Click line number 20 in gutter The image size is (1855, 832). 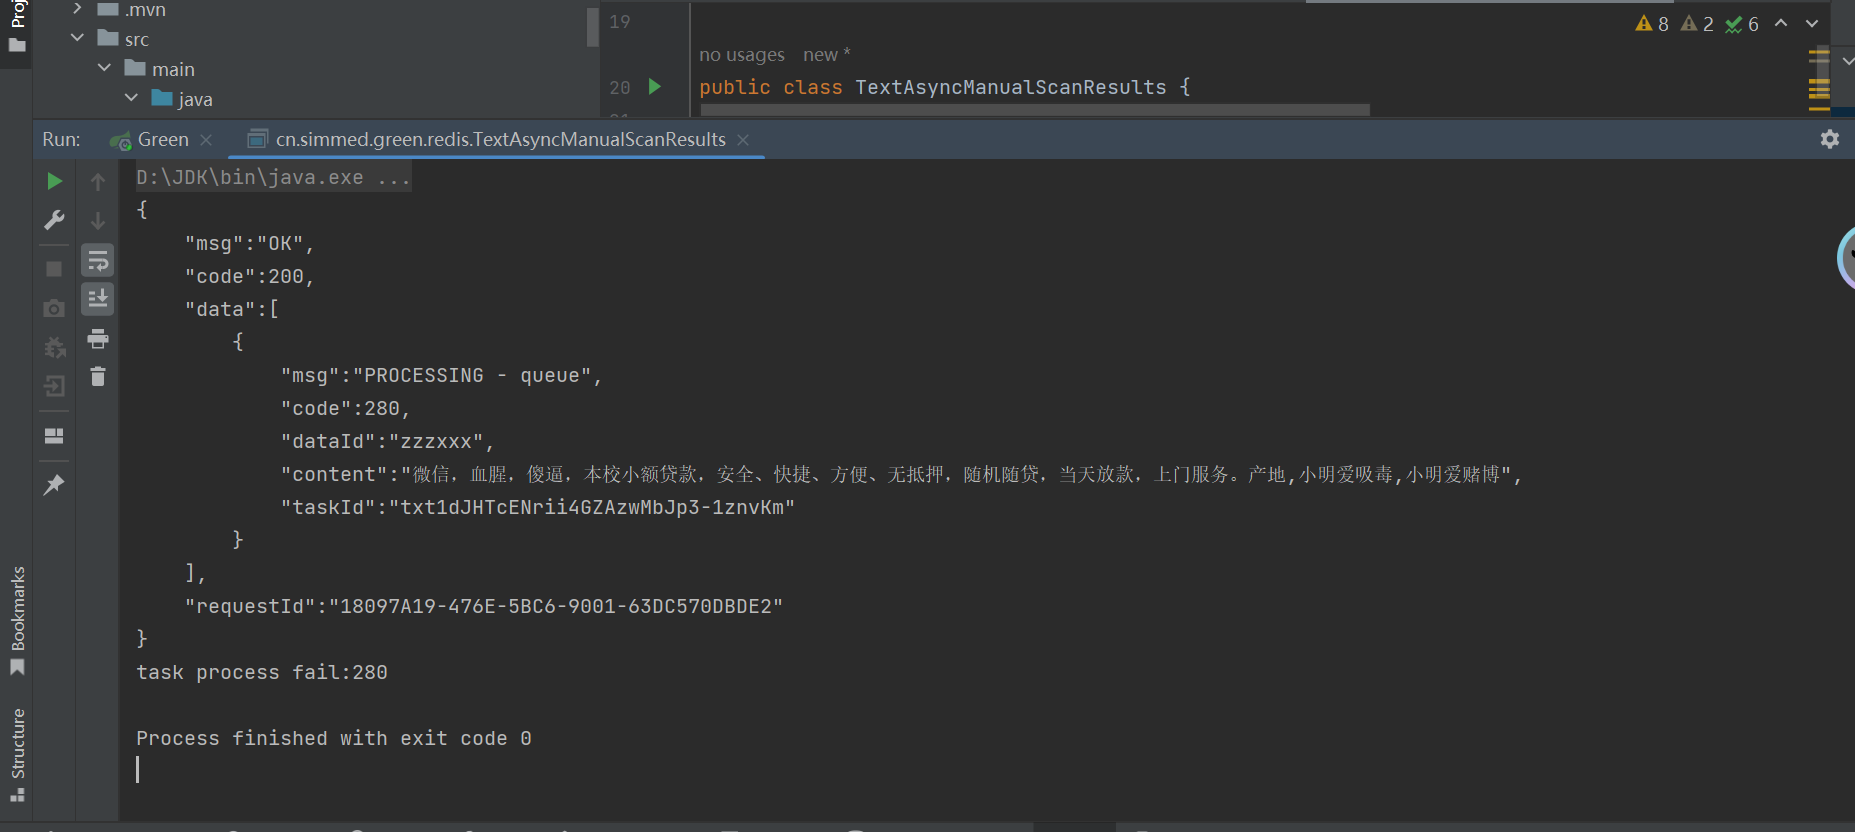point(620,87)
